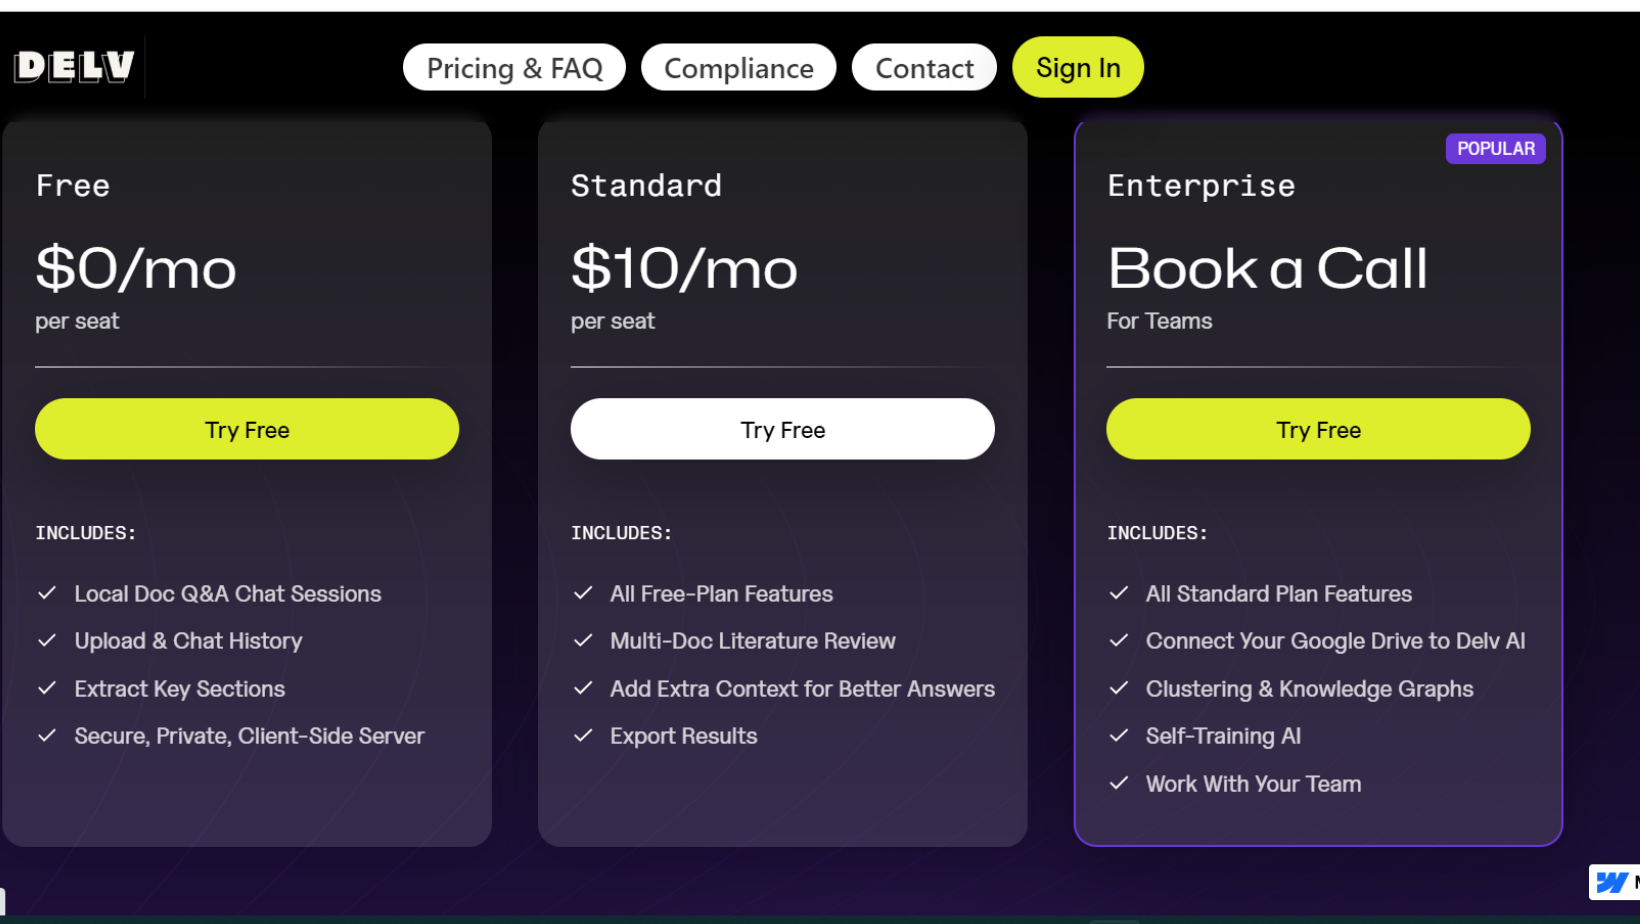Image resolution: width=1640 pixels, height=924 pixels.
Task: Click the $10/mo Standard price text
Action: click(x=684, y=268)
